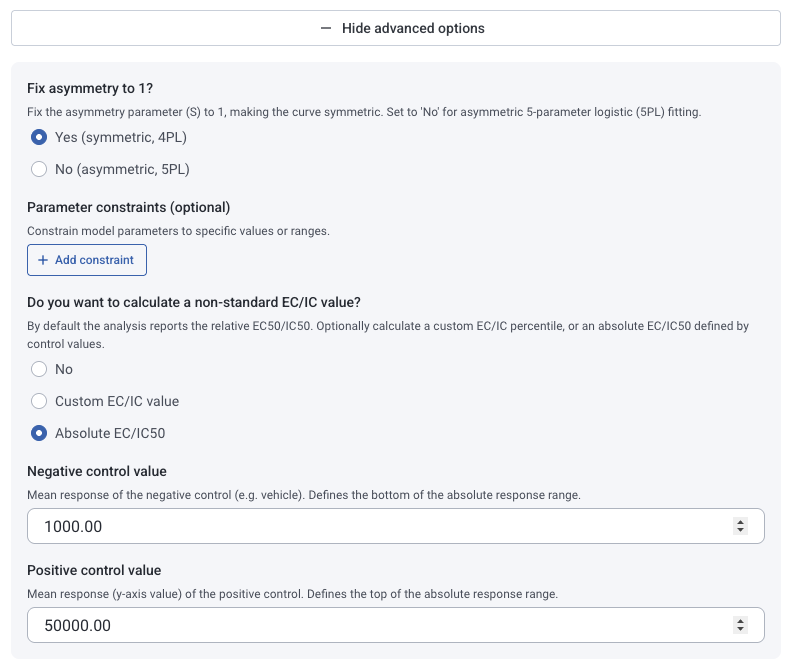This screenshot has height=666, width=794.
Task: Select Yes (symmetric, 4PL) radio option
Action: tap(39, 137)
